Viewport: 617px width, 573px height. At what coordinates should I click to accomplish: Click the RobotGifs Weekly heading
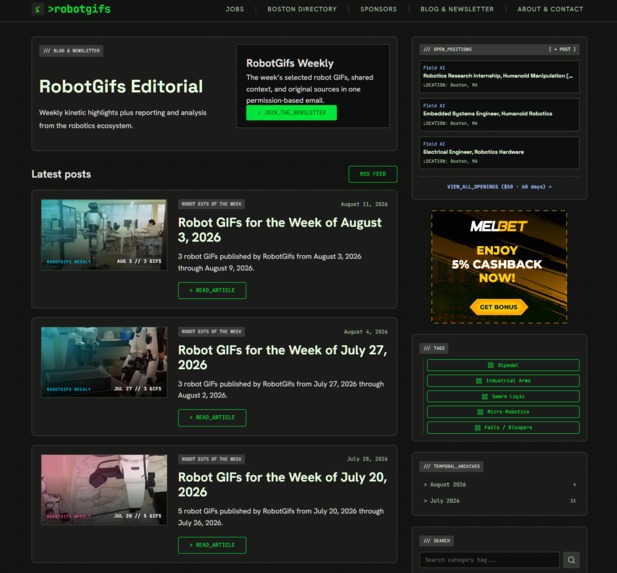click(x=290, y=63)
